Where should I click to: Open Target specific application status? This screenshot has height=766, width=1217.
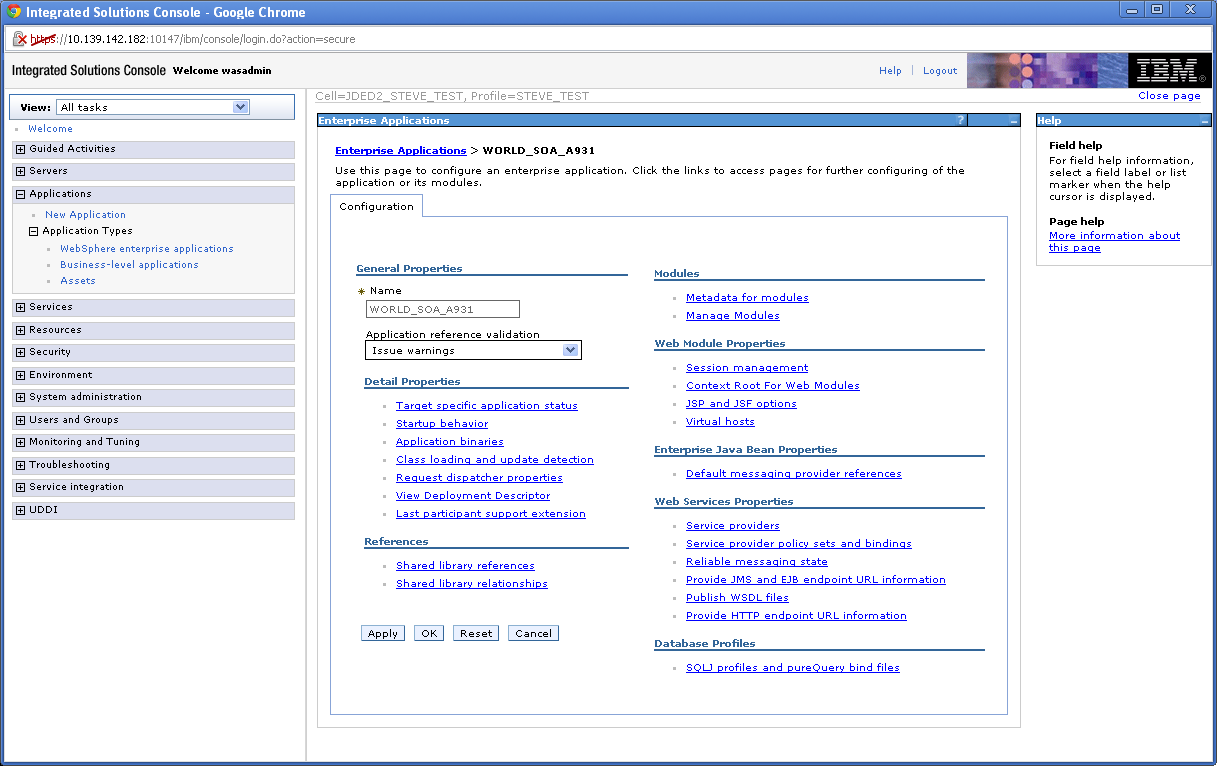point(487,406)
